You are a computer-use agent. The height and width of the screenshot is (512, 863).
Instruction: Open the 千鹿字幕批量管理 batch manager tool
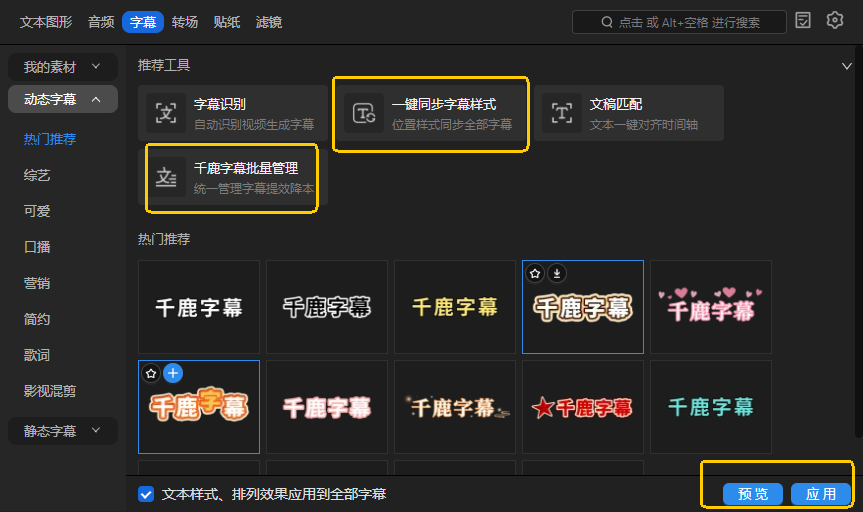[232, 177]
